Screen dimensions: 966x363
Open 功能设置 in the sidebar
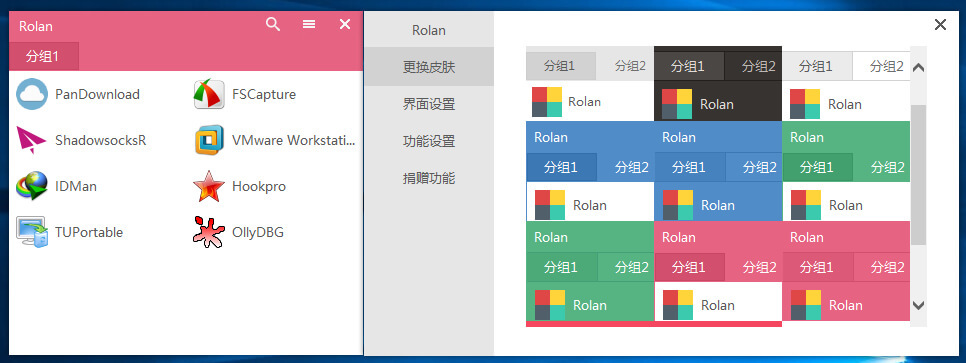pos(429,141)
